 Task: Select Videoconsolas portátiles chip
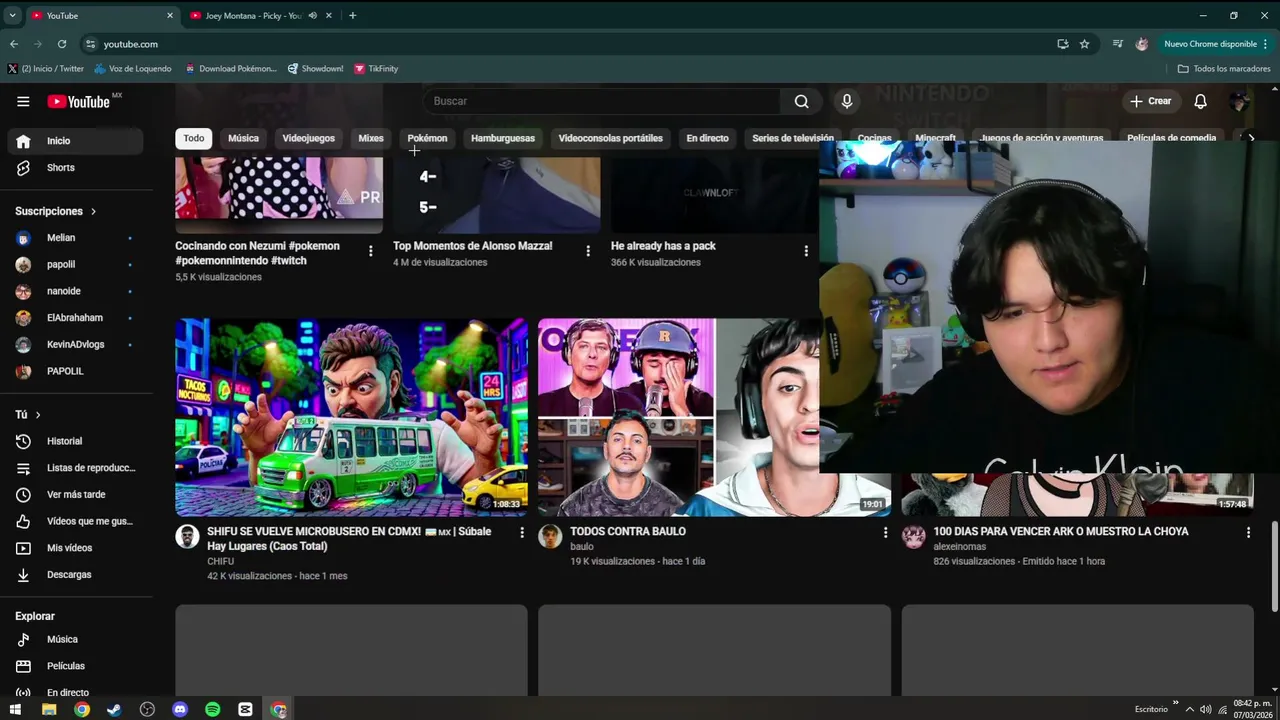[x=610, y=138]
